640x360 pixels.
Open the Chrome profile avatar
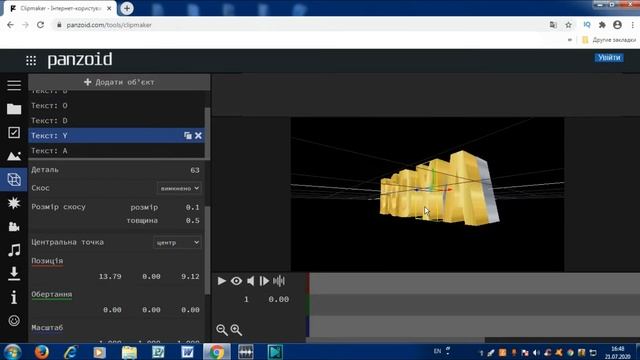point(617,25)
